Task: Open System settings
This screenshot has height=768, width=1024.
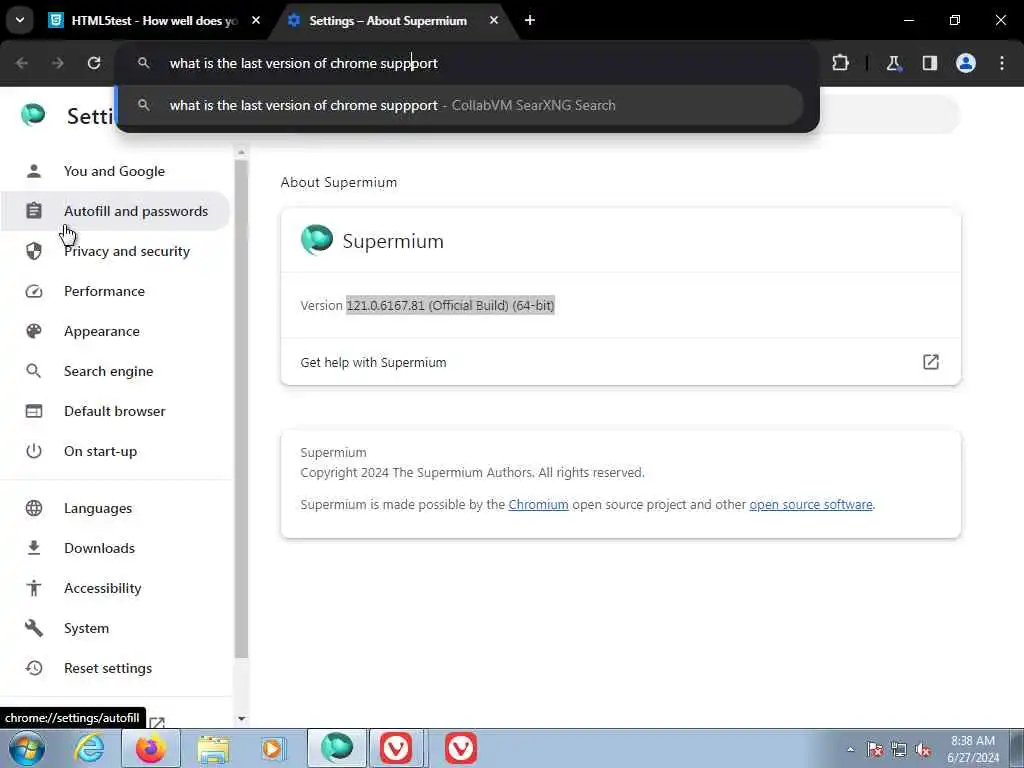Action: click(x=115, y=628)
